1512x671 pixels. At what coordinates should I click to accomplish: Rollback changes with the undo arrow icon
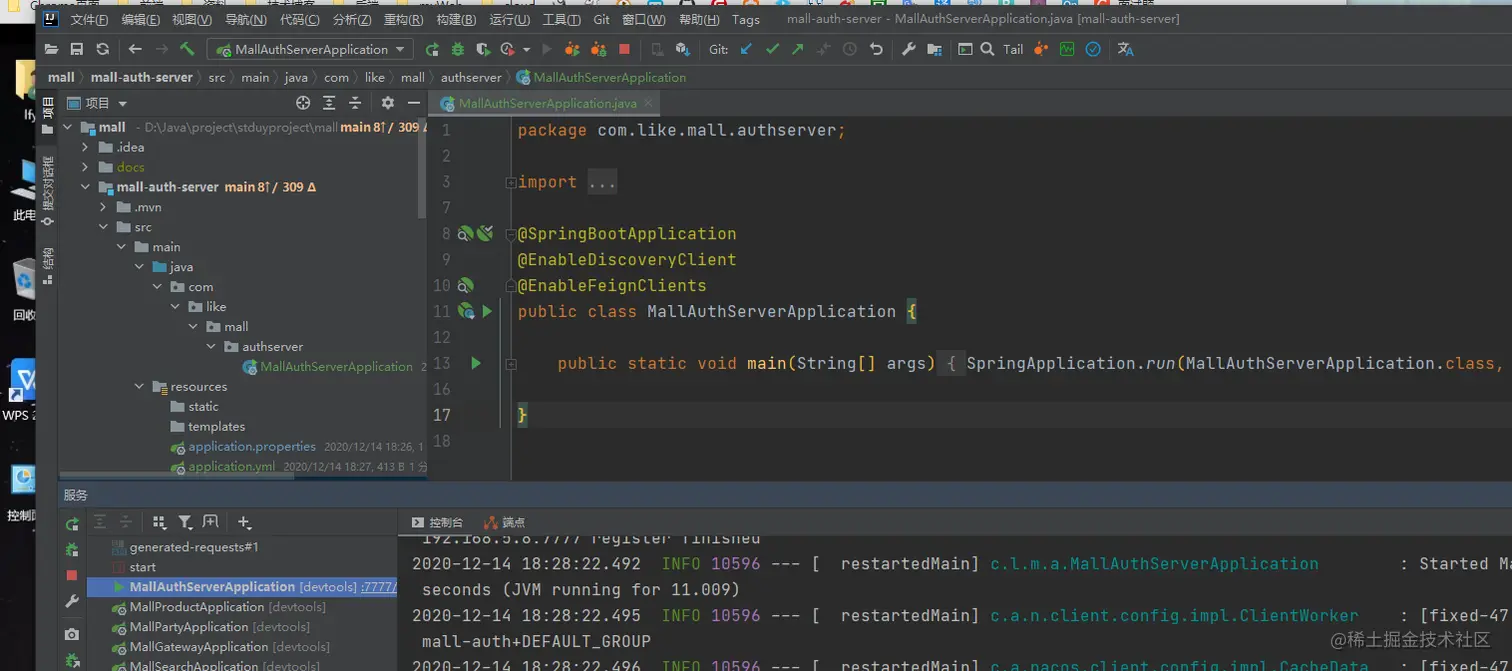pyautogui.click(x=877, y=49)
